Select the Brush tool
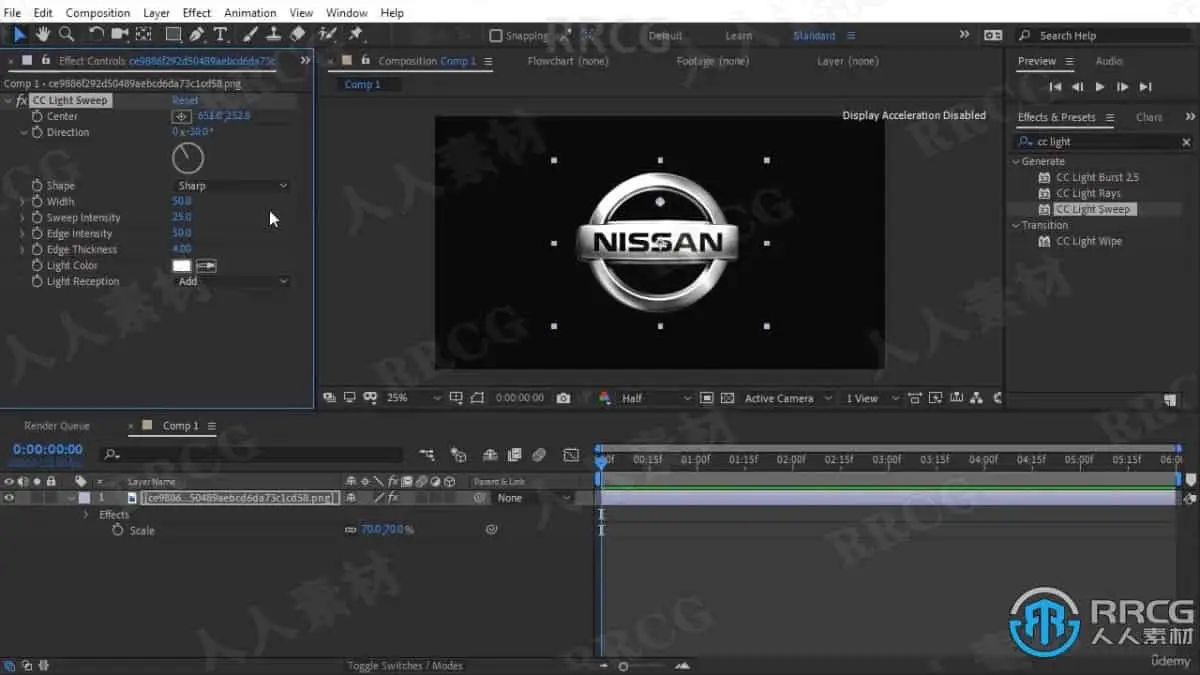 pyautogui.click(x=251, y=34)
